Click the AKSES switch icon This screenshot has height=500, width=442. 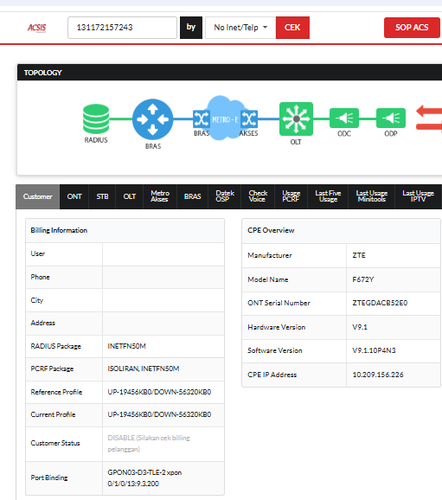pos(249,119)
